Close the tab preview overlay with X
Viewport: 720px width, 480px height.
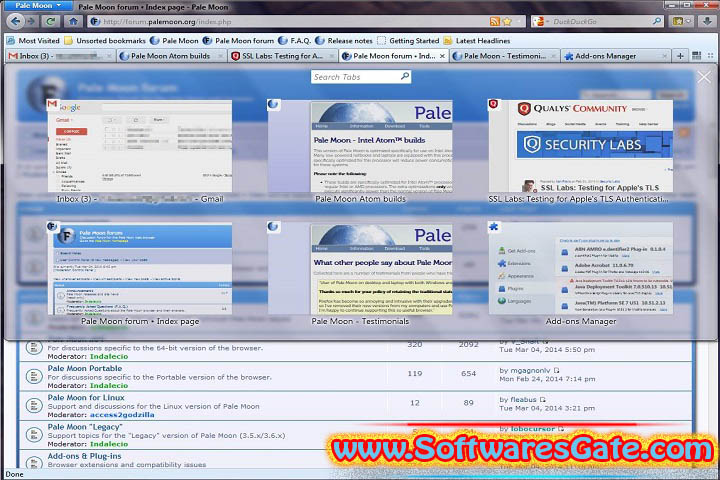tap(704, 77)
